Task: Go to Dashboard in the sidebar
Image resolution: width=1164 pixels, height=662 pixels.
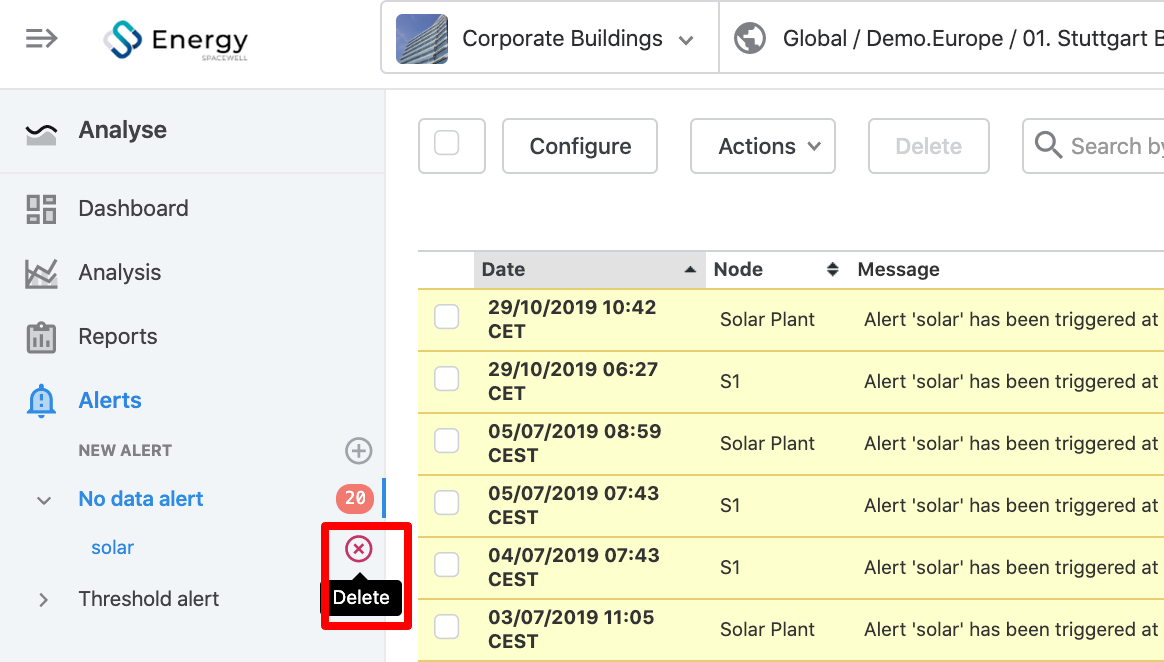Action: pyautogui.click(x=134, y=209)
